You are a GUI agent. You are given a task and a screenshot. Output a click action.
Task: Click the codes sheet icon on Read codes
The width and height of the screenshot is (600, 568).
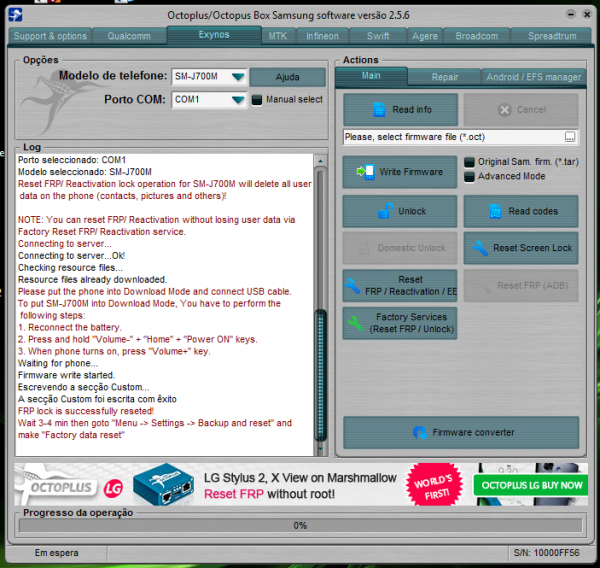click(x=495, y=211)
